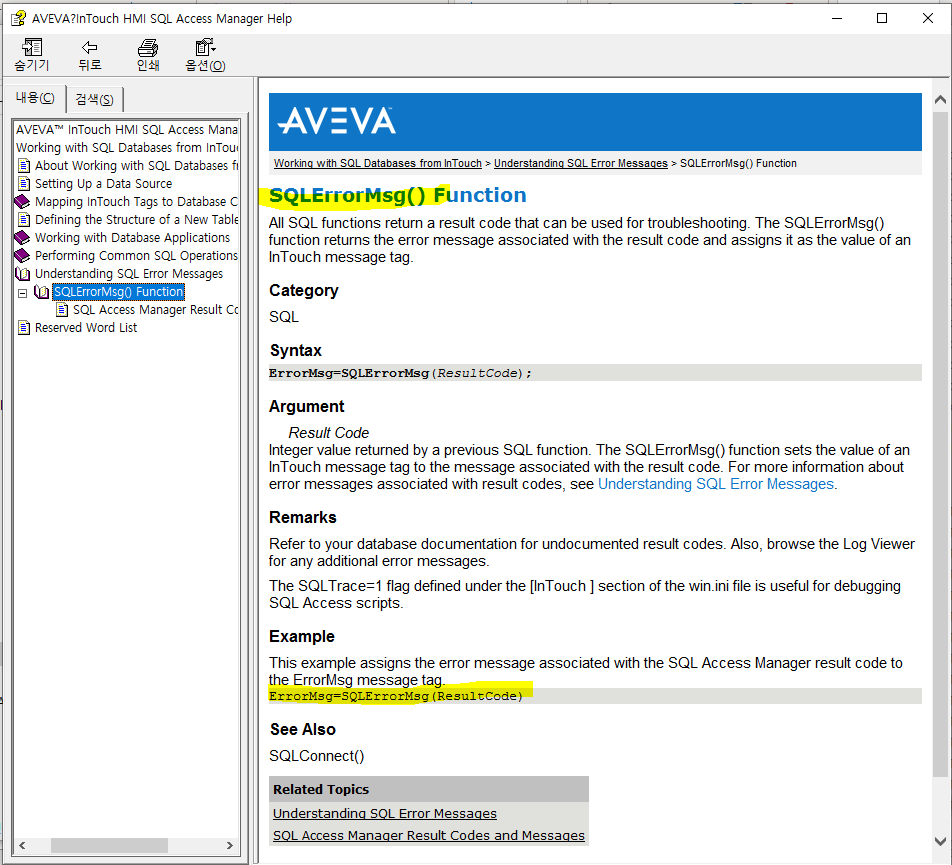The height and width of the screenshot is (865, 952).
Task: Open Setting Up a Data Source topic
Action: pyautogui.click(x=103, y=183)
